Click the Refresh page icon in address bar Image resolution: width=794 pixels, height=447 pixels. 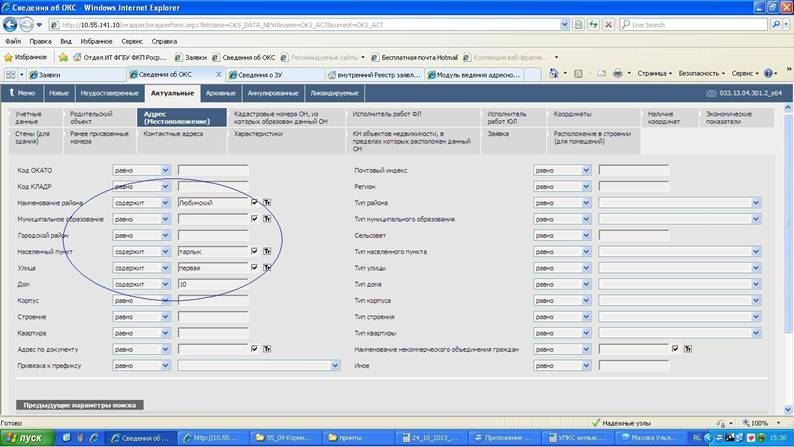click(x=593, y=24)
